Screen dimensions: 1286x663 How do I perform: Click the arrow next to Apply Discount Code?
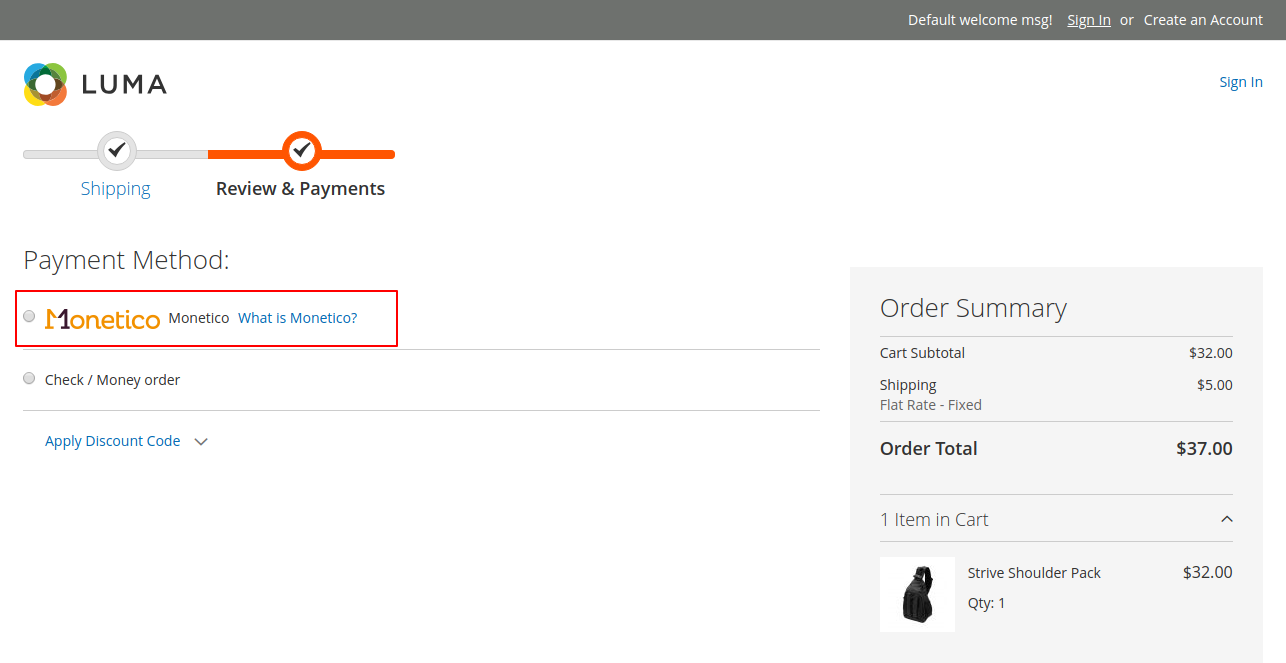tap(200, 441)
